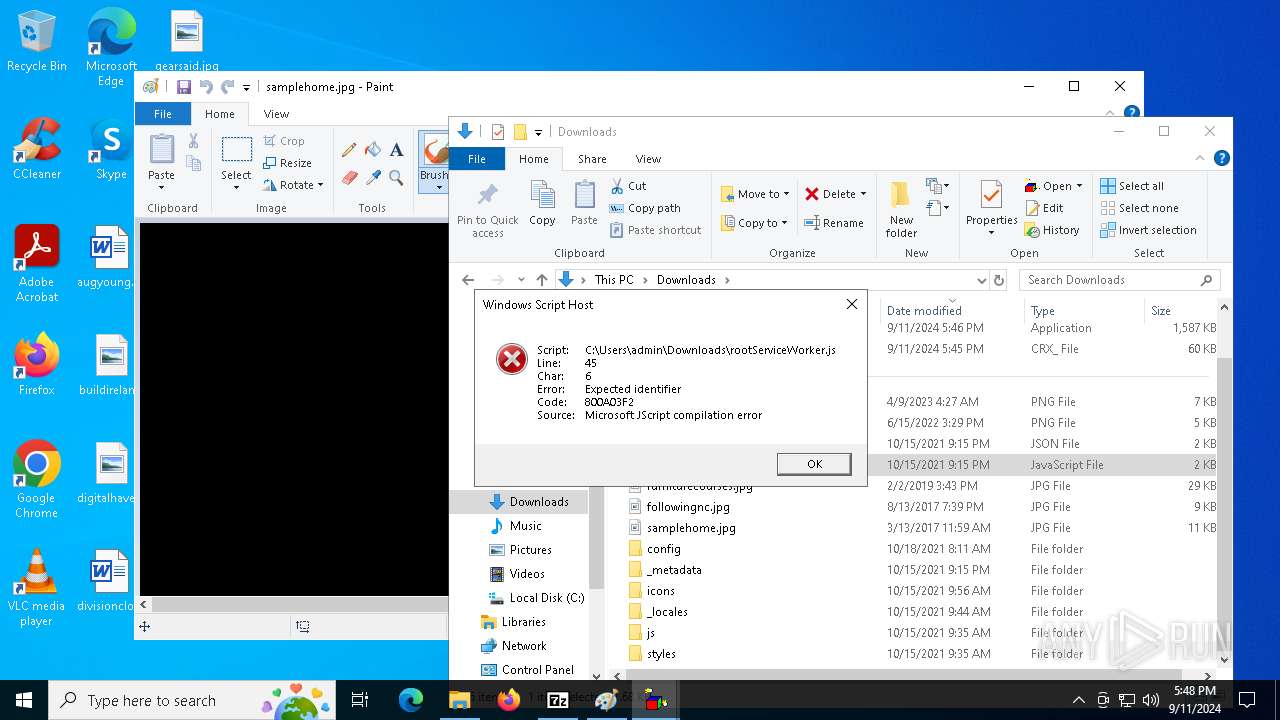Open the address bar history dropdown

[981, 280]
